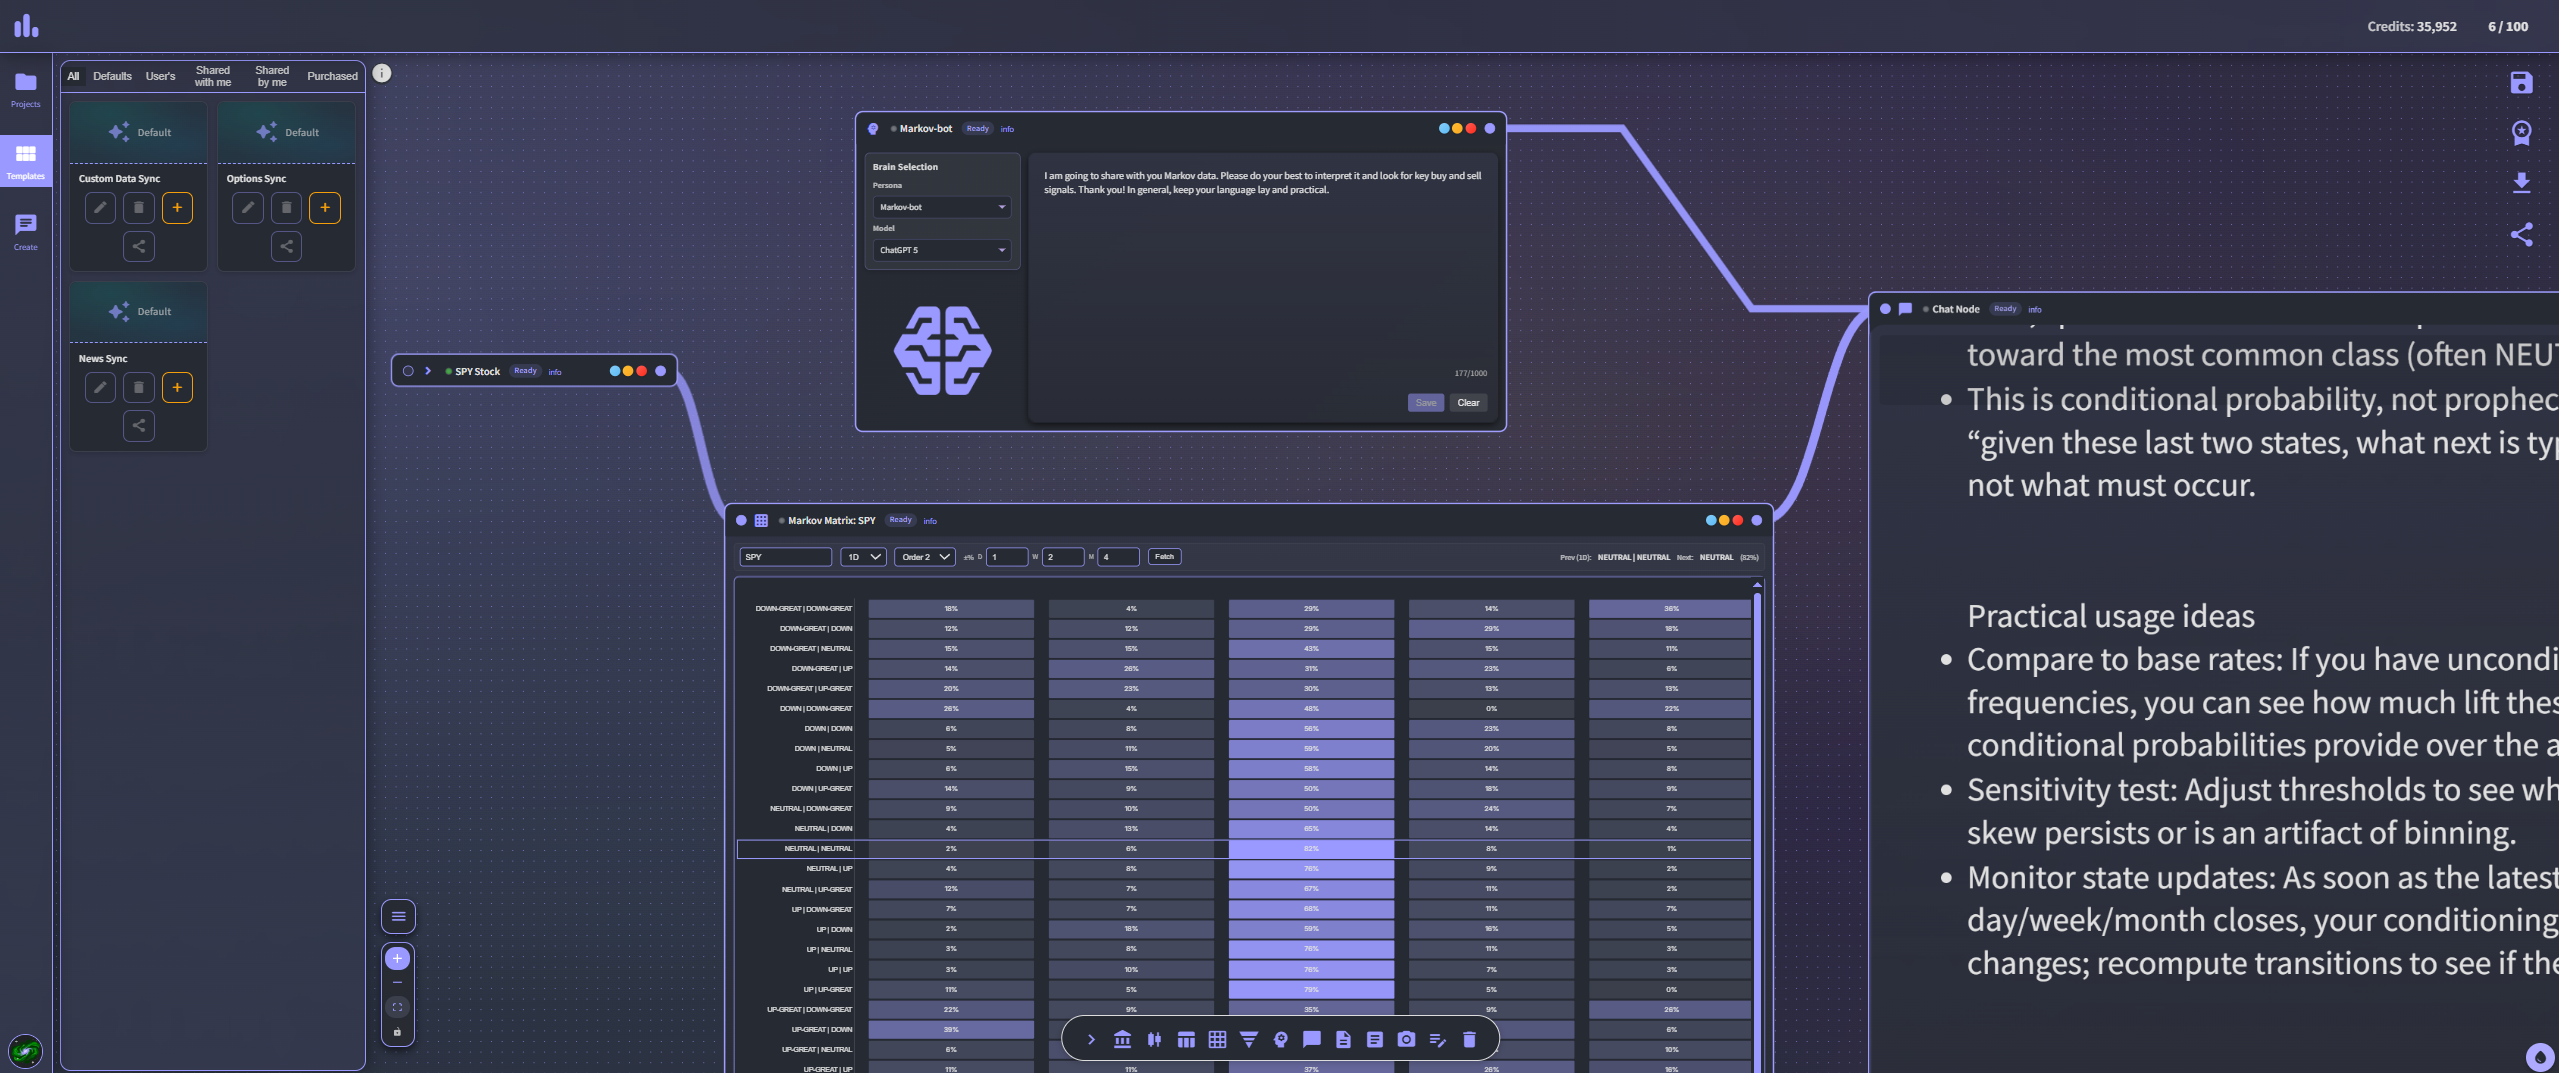Switch to the Purchased tab in the templates panel
Screen dimensions: 2559x1073
tap(331, 76)
